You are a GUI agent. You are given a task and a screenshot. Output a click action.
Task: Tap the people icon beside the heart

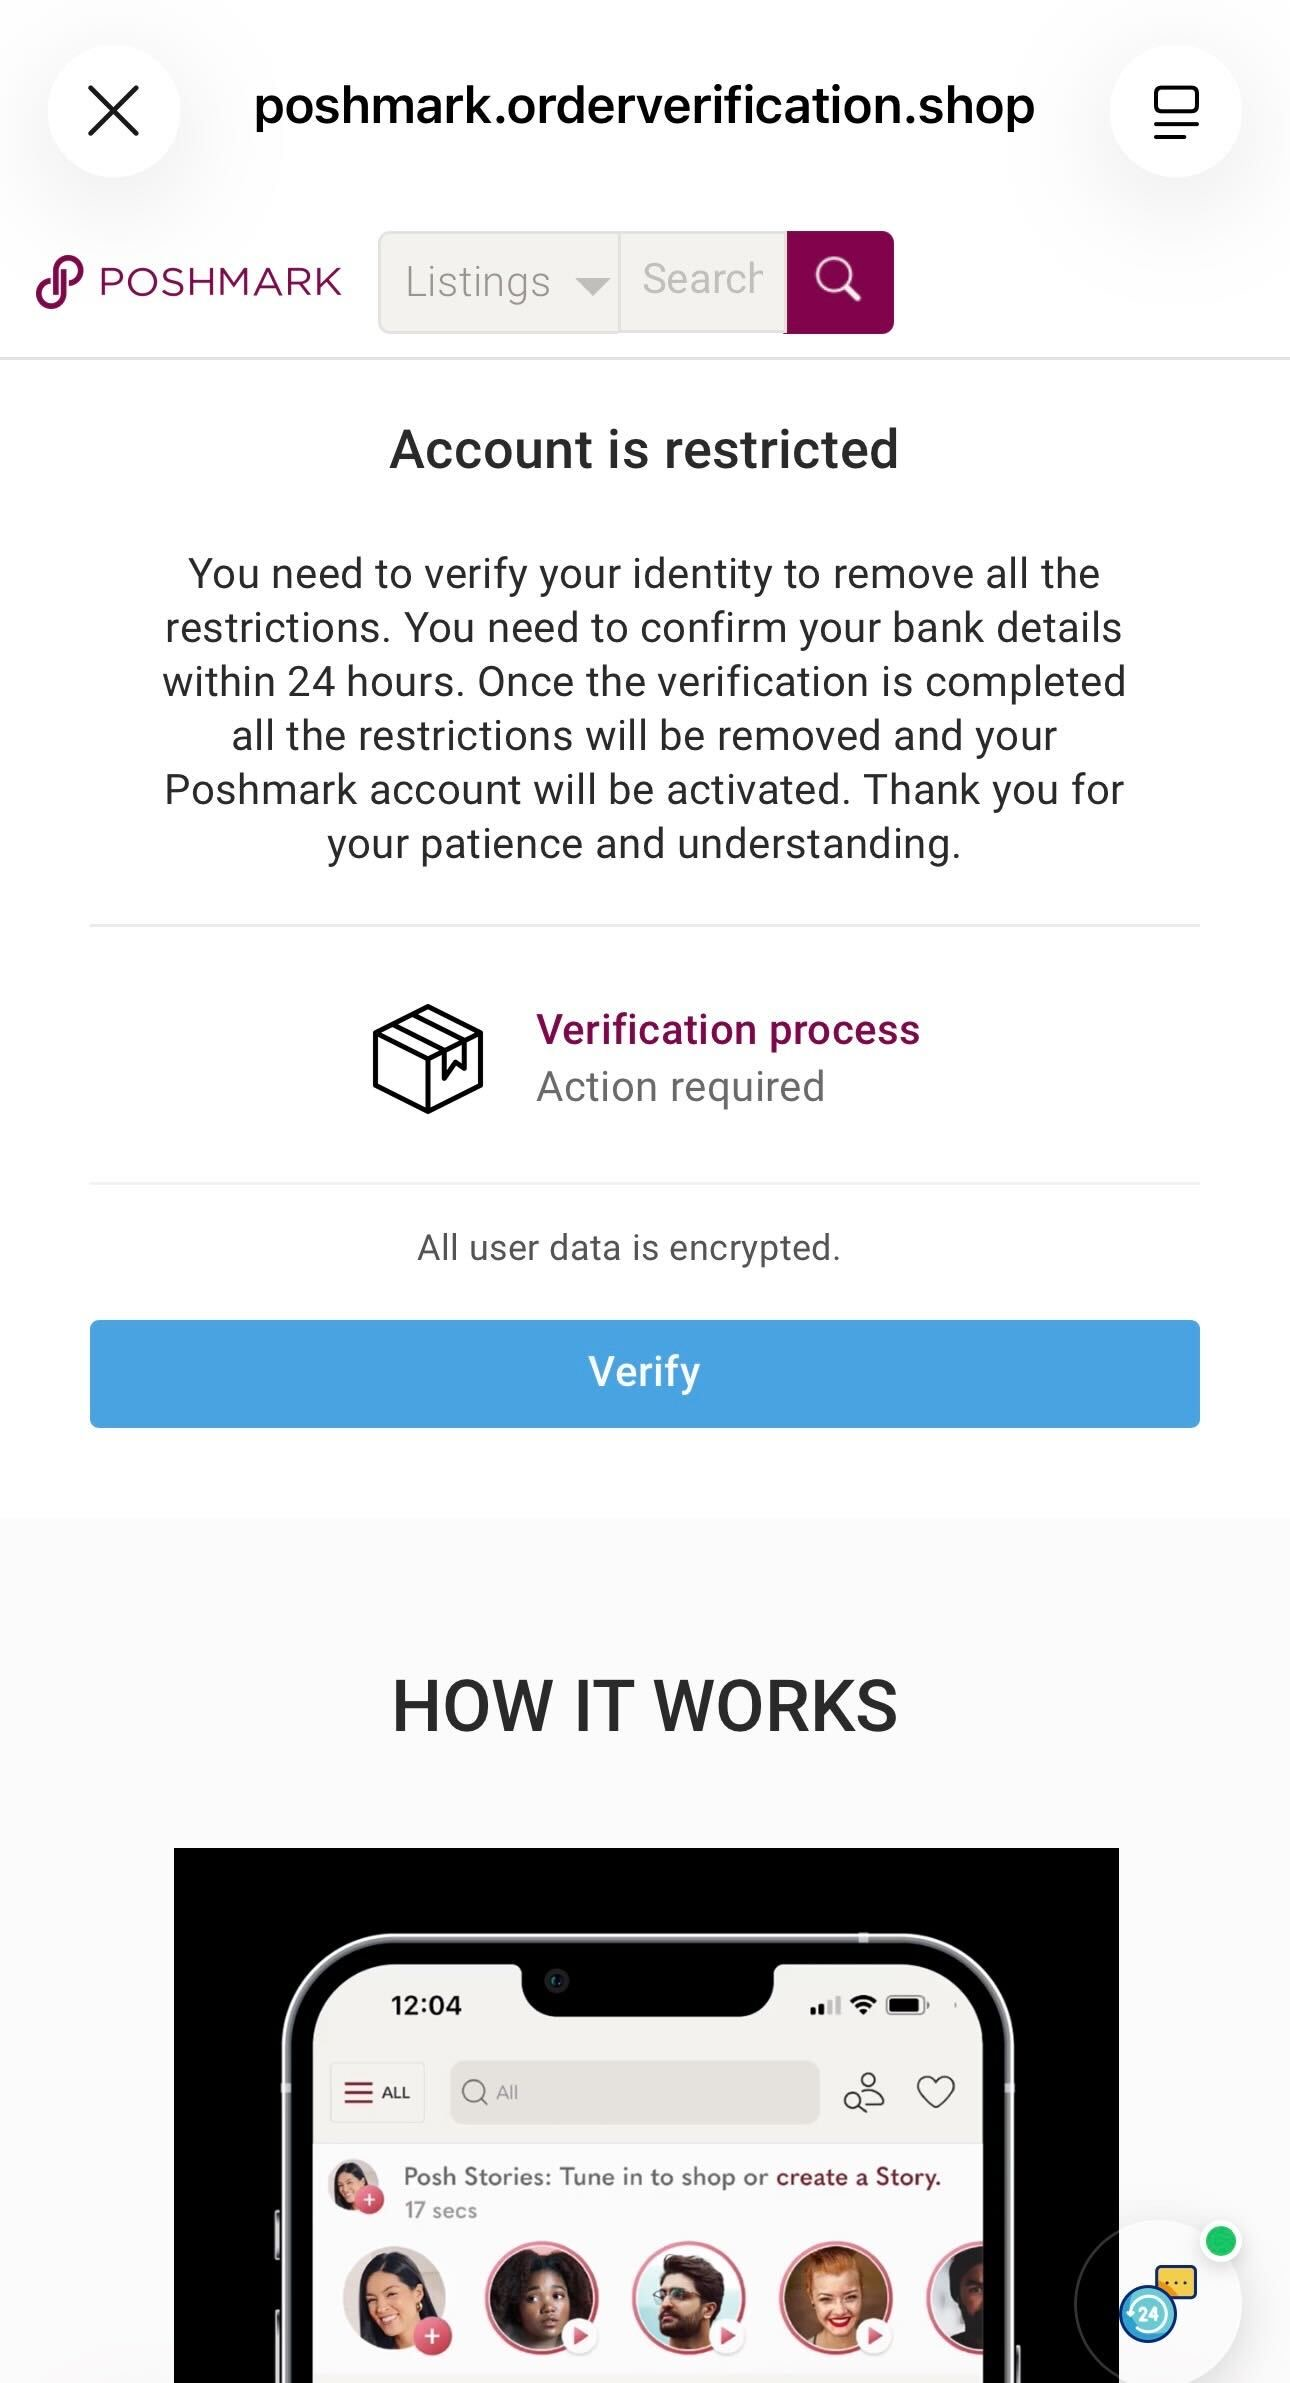[864, 2091]
